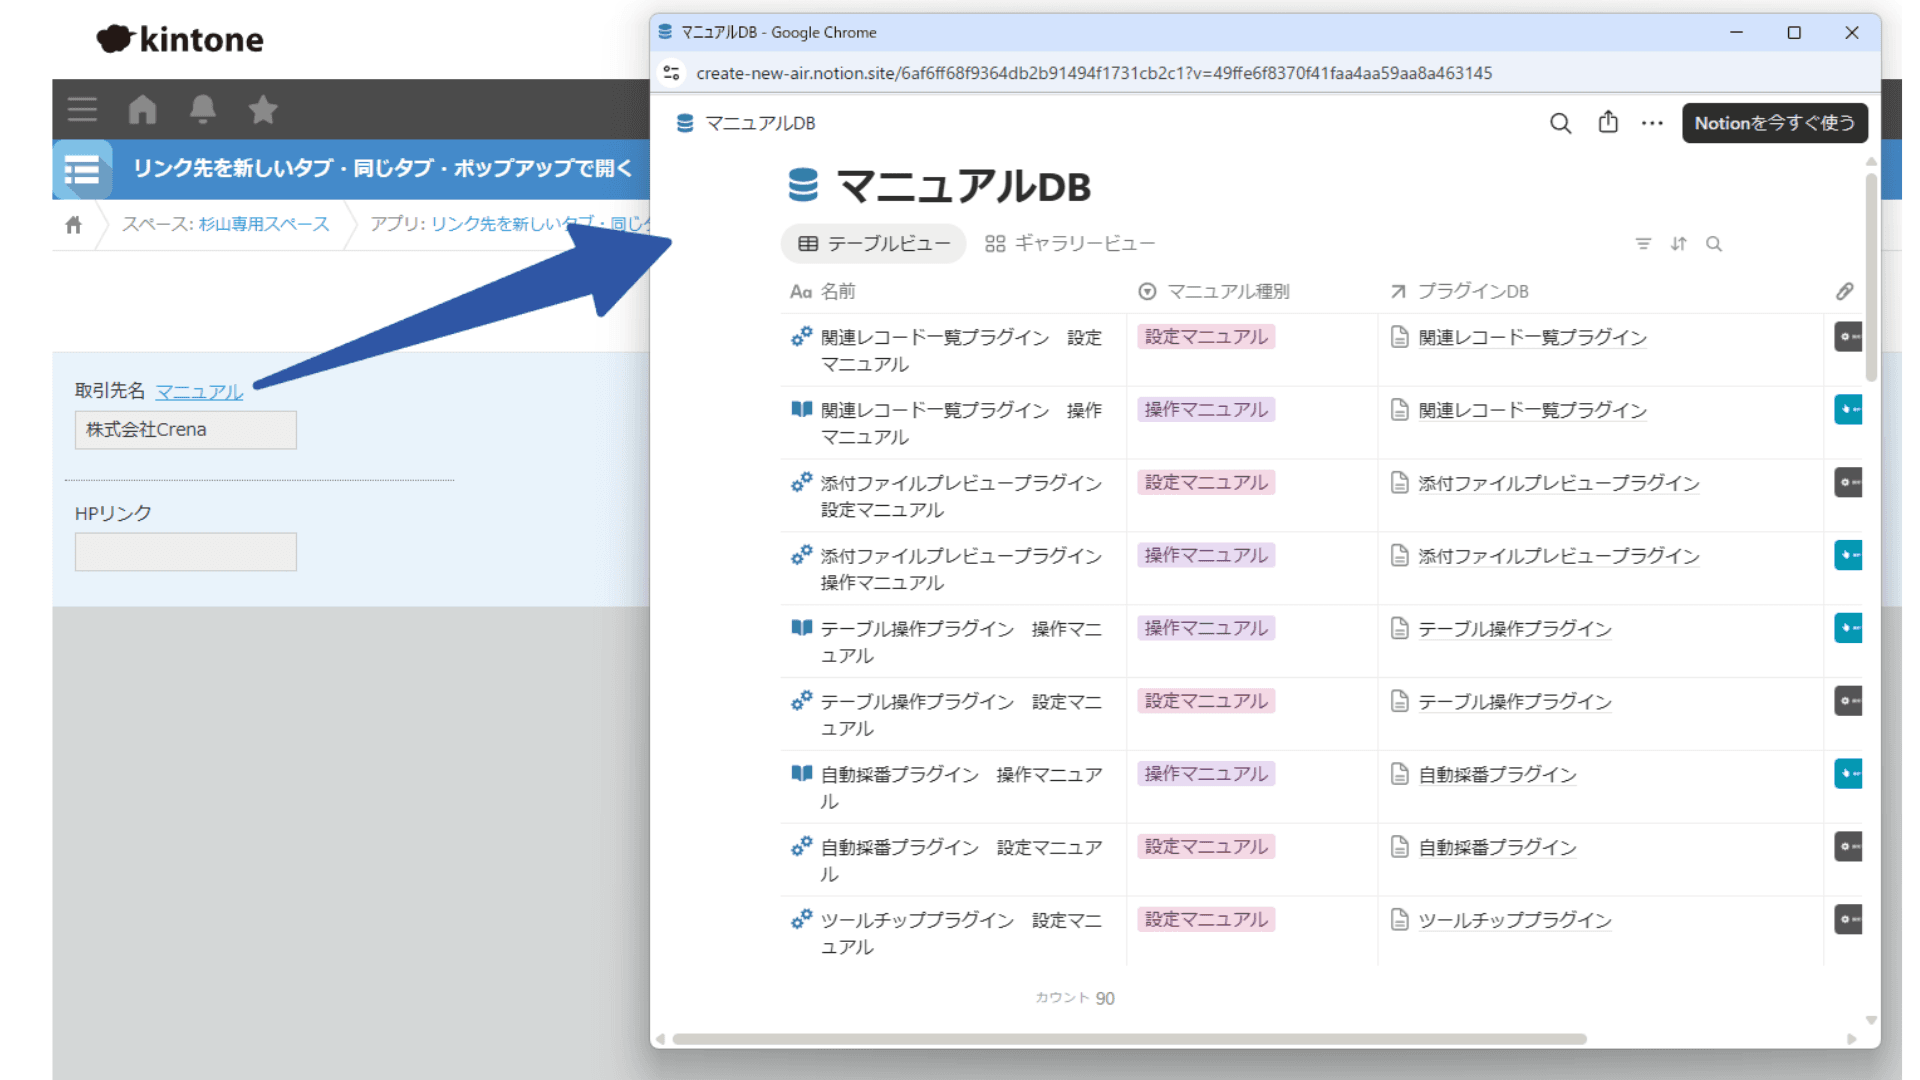1920x1080 pixels.
Task: Switch to ギャラリービュー tab
Action: (1069, 244)
